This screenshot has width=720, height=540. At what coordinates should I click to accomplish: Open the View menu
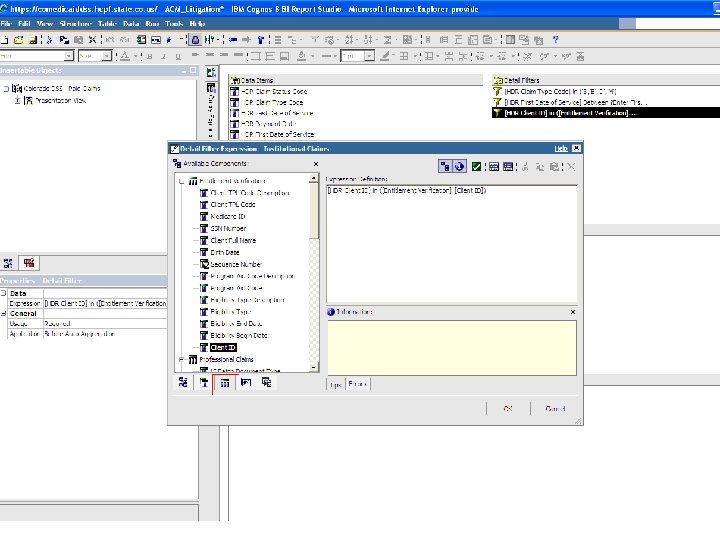pos(45,23)
